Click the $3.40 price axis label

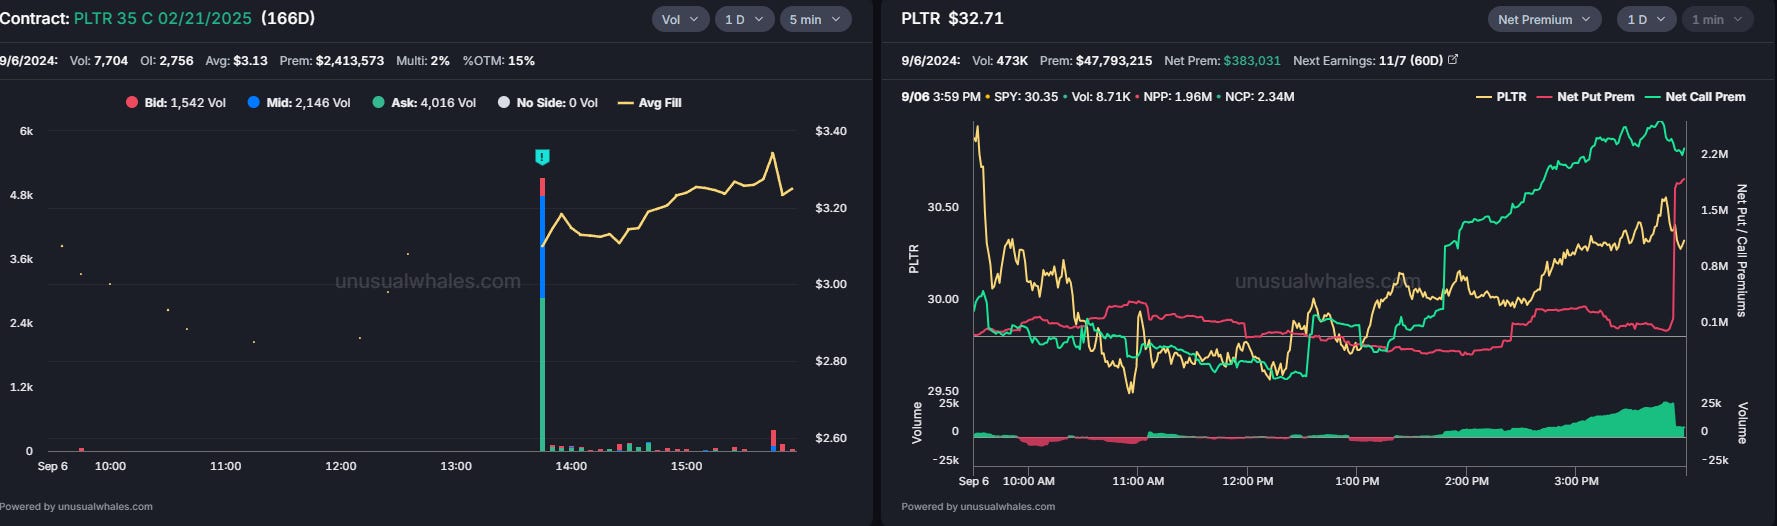(831, 131)
